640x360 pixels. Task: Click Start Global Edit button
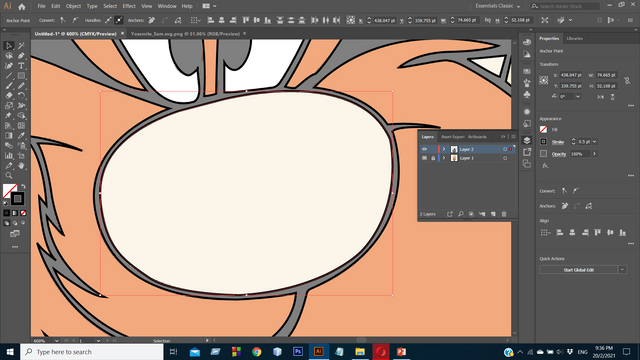click(x=579, y=269)
